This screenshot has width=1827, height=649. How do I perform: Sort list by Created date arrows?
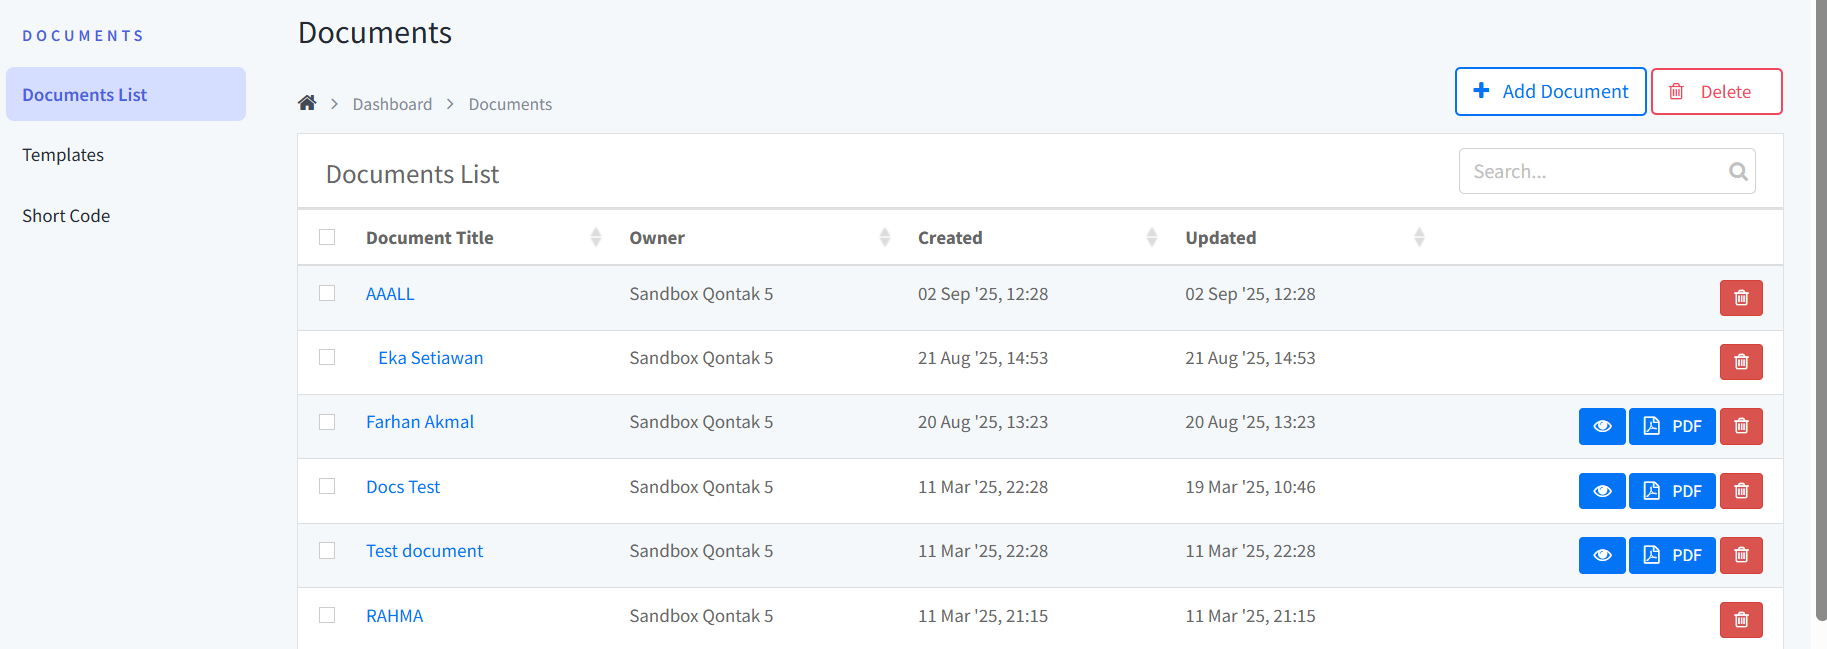[1151, 237]
